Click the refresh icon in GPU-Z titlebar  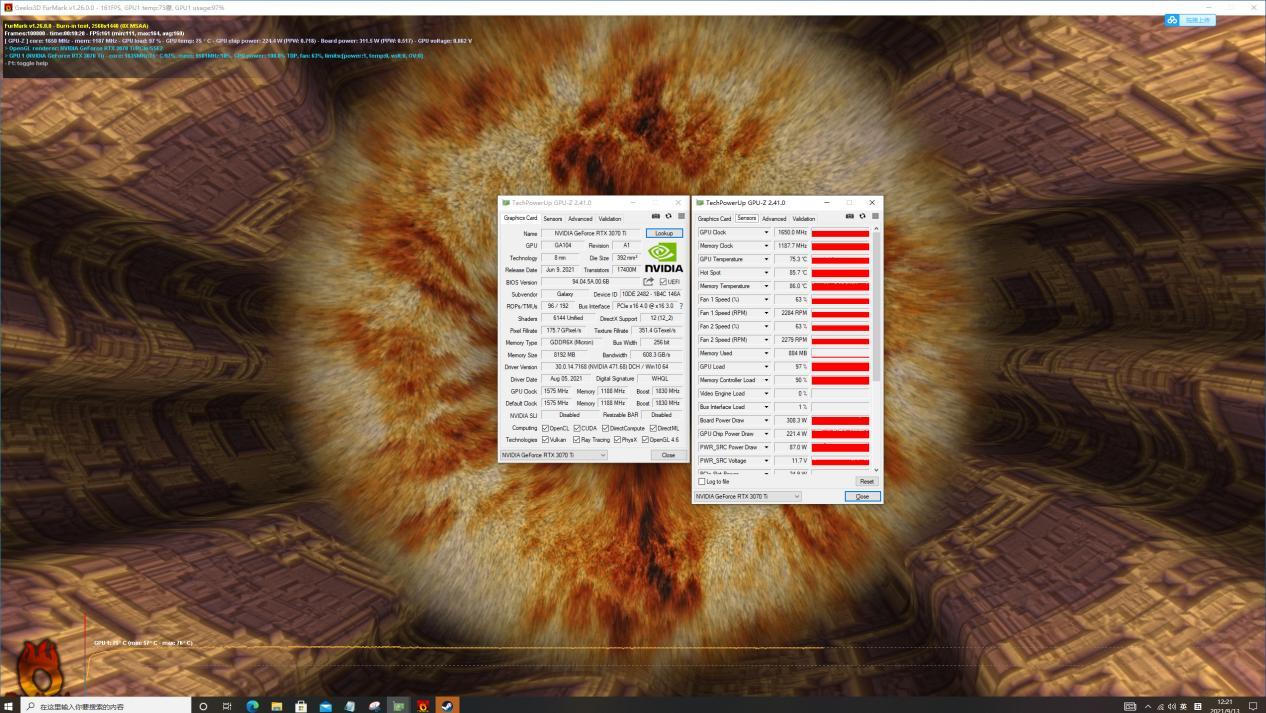[x=668, y=216]
